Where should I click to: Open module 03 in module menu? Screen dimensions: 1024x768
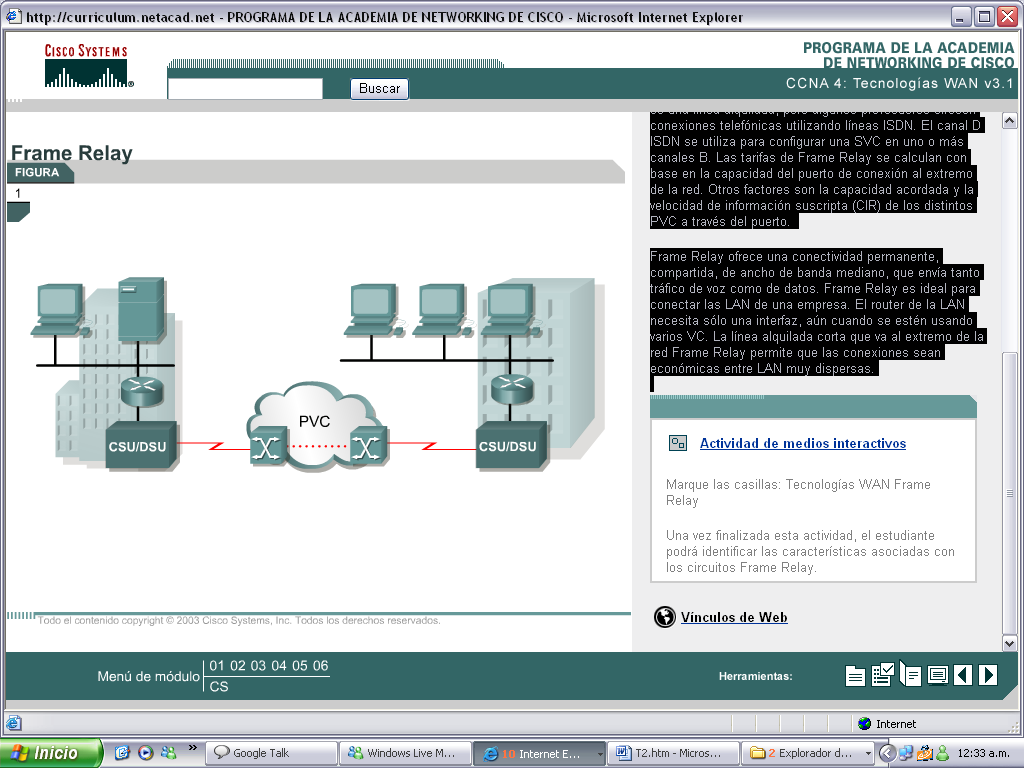tap(258, 665)
